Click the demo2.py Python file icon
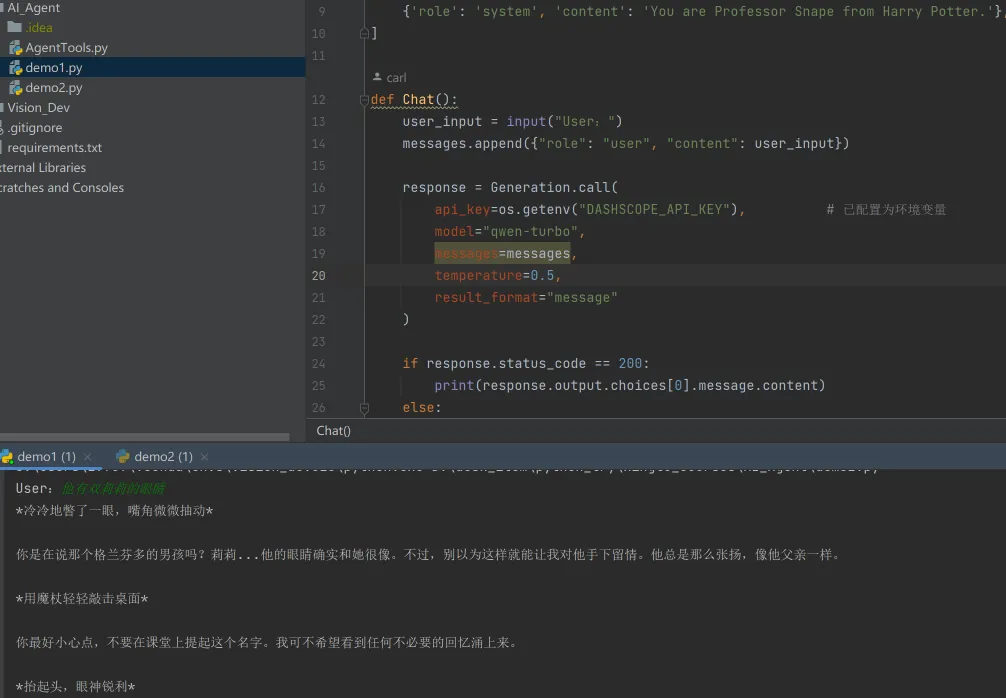1006x698 pixels. tap(15, 87)
